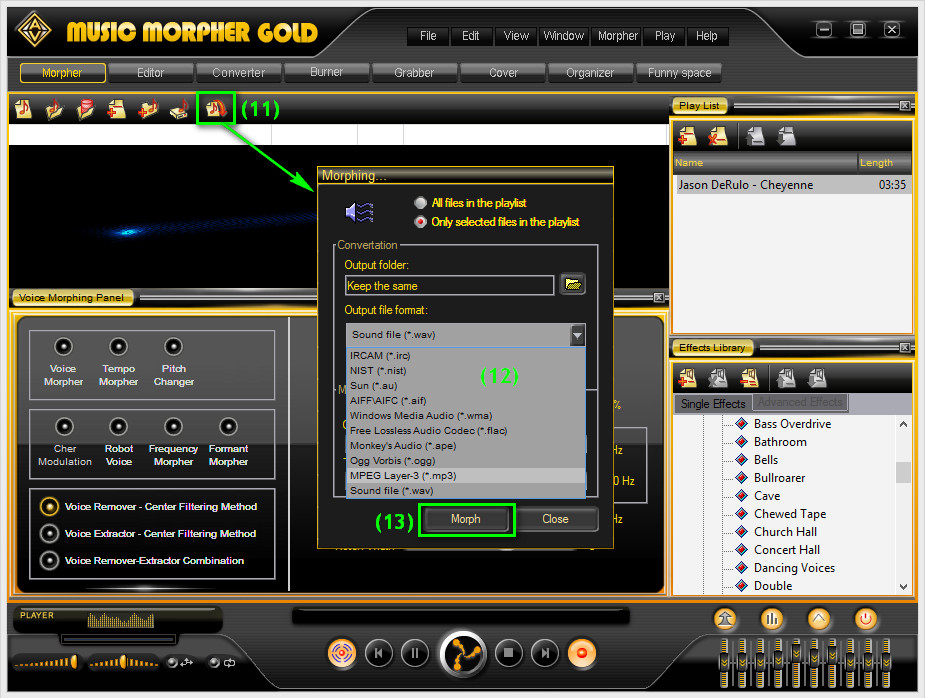Open the Editor module tab

(x=150, y=73)
